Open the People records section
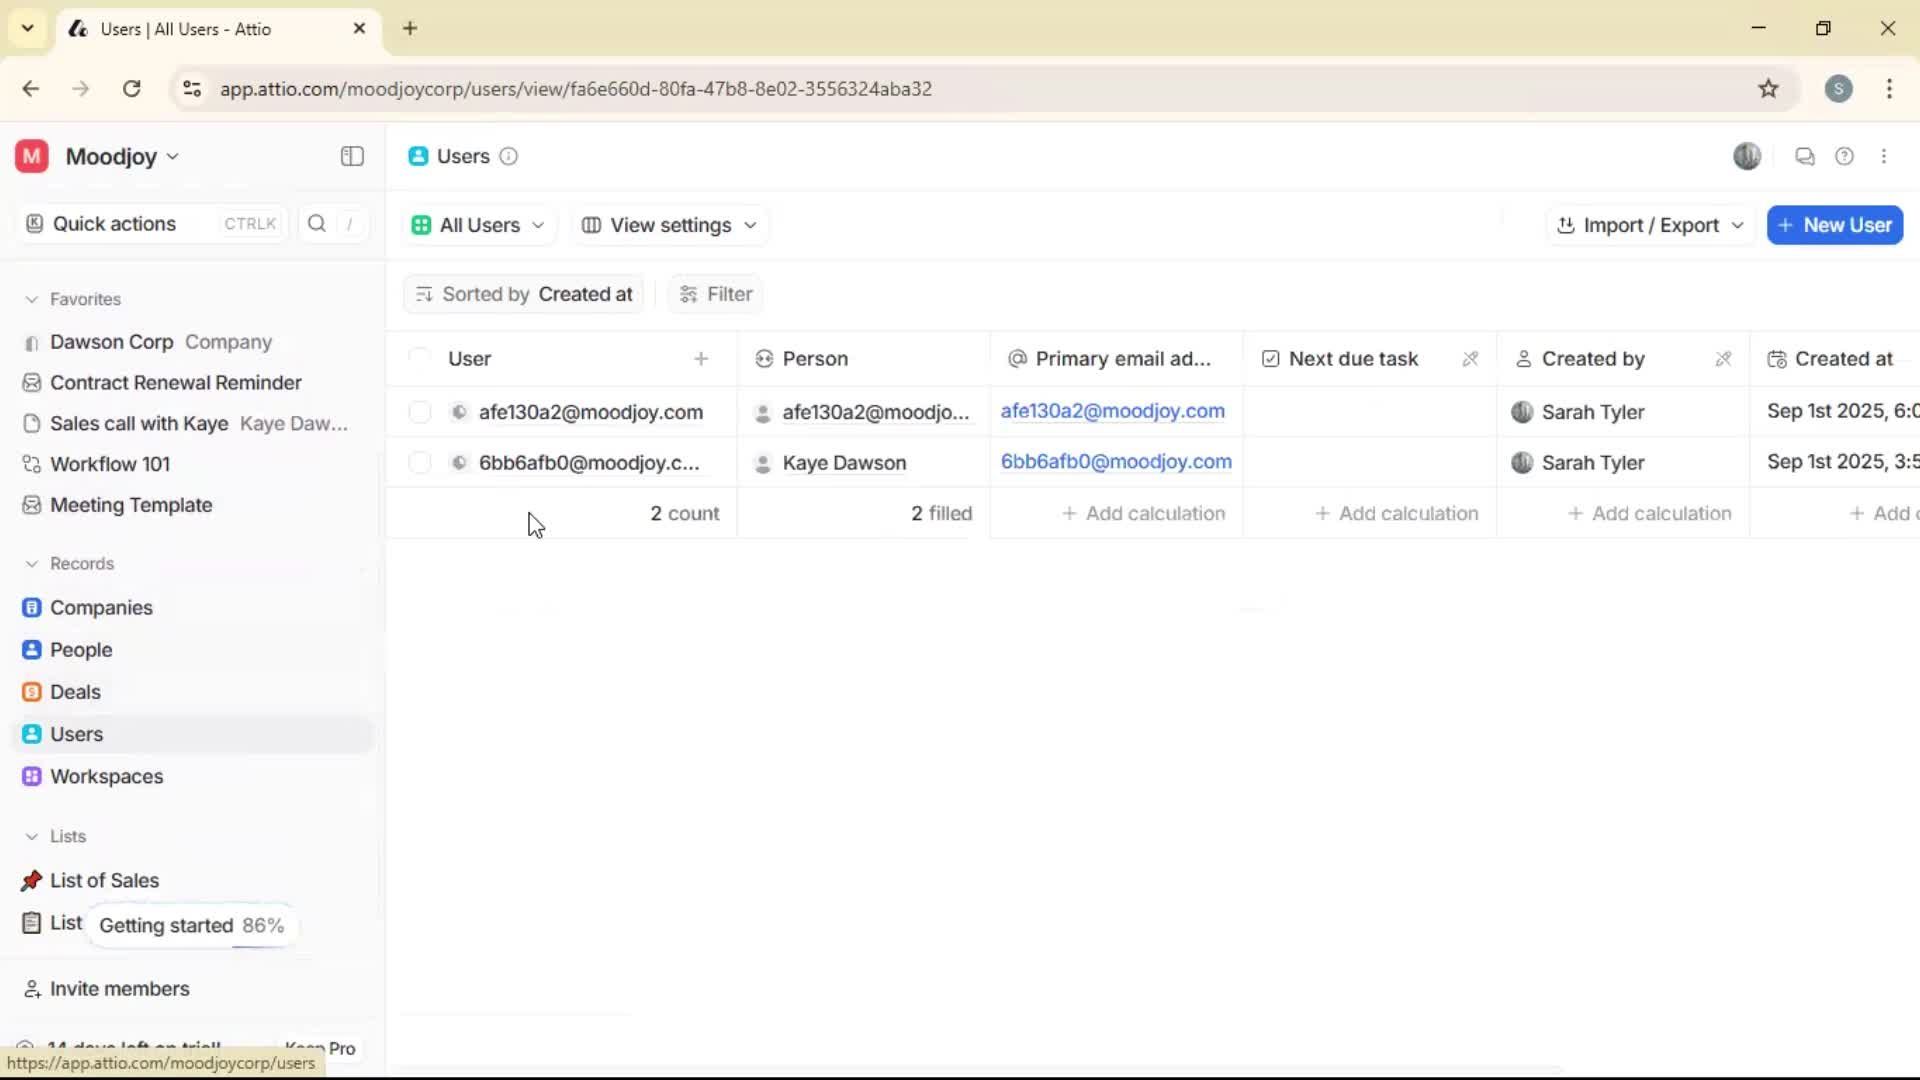1920x1080 pixels. tap(80, 649)
